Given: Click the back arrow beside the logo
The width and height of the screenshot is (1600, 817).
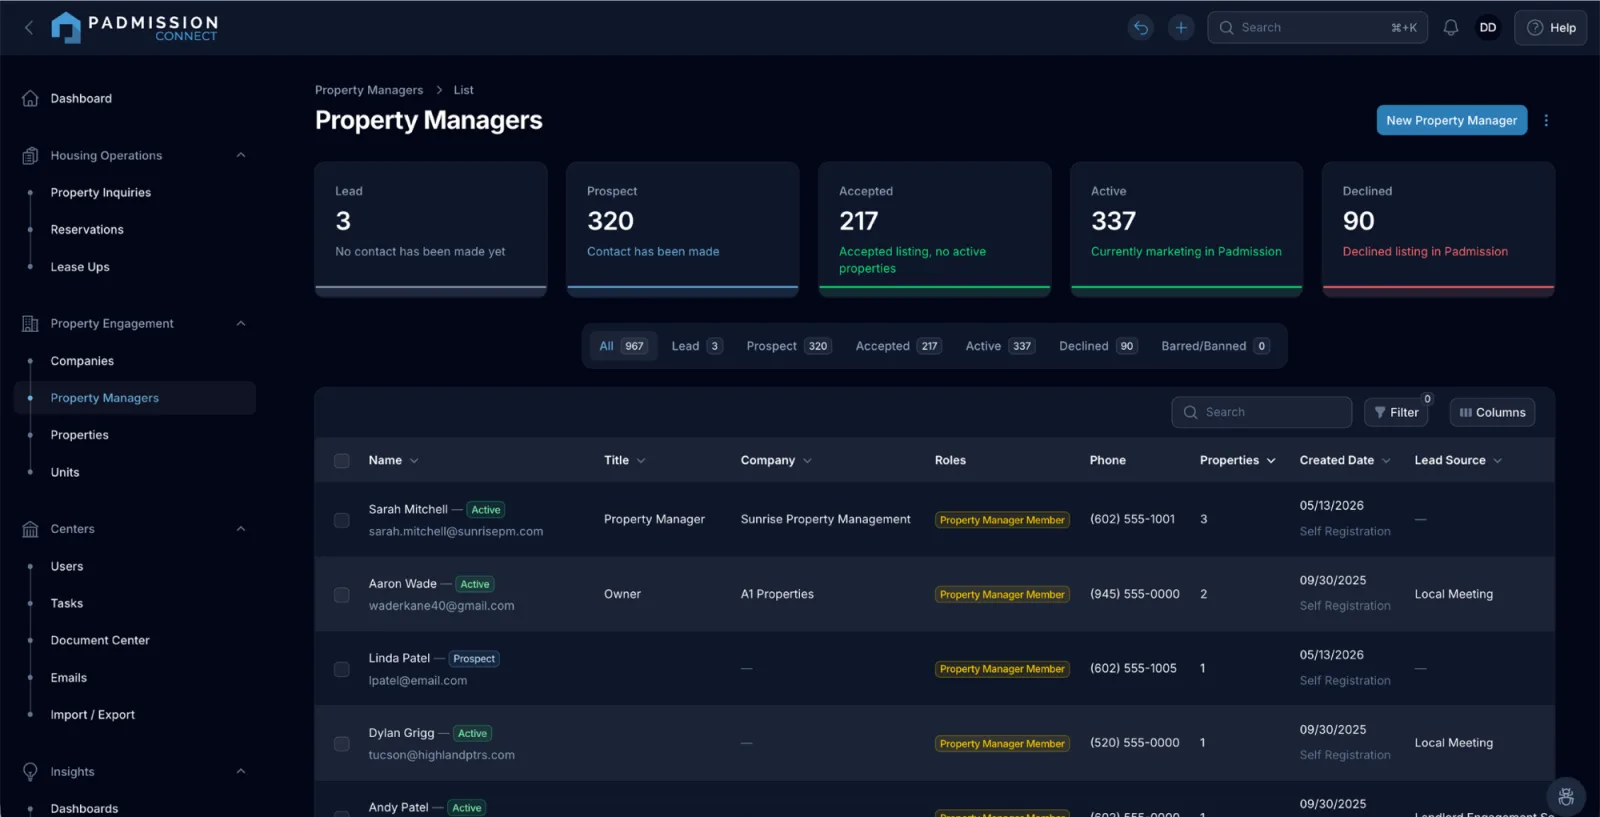Looking at the screenshot, I should 29,28.
